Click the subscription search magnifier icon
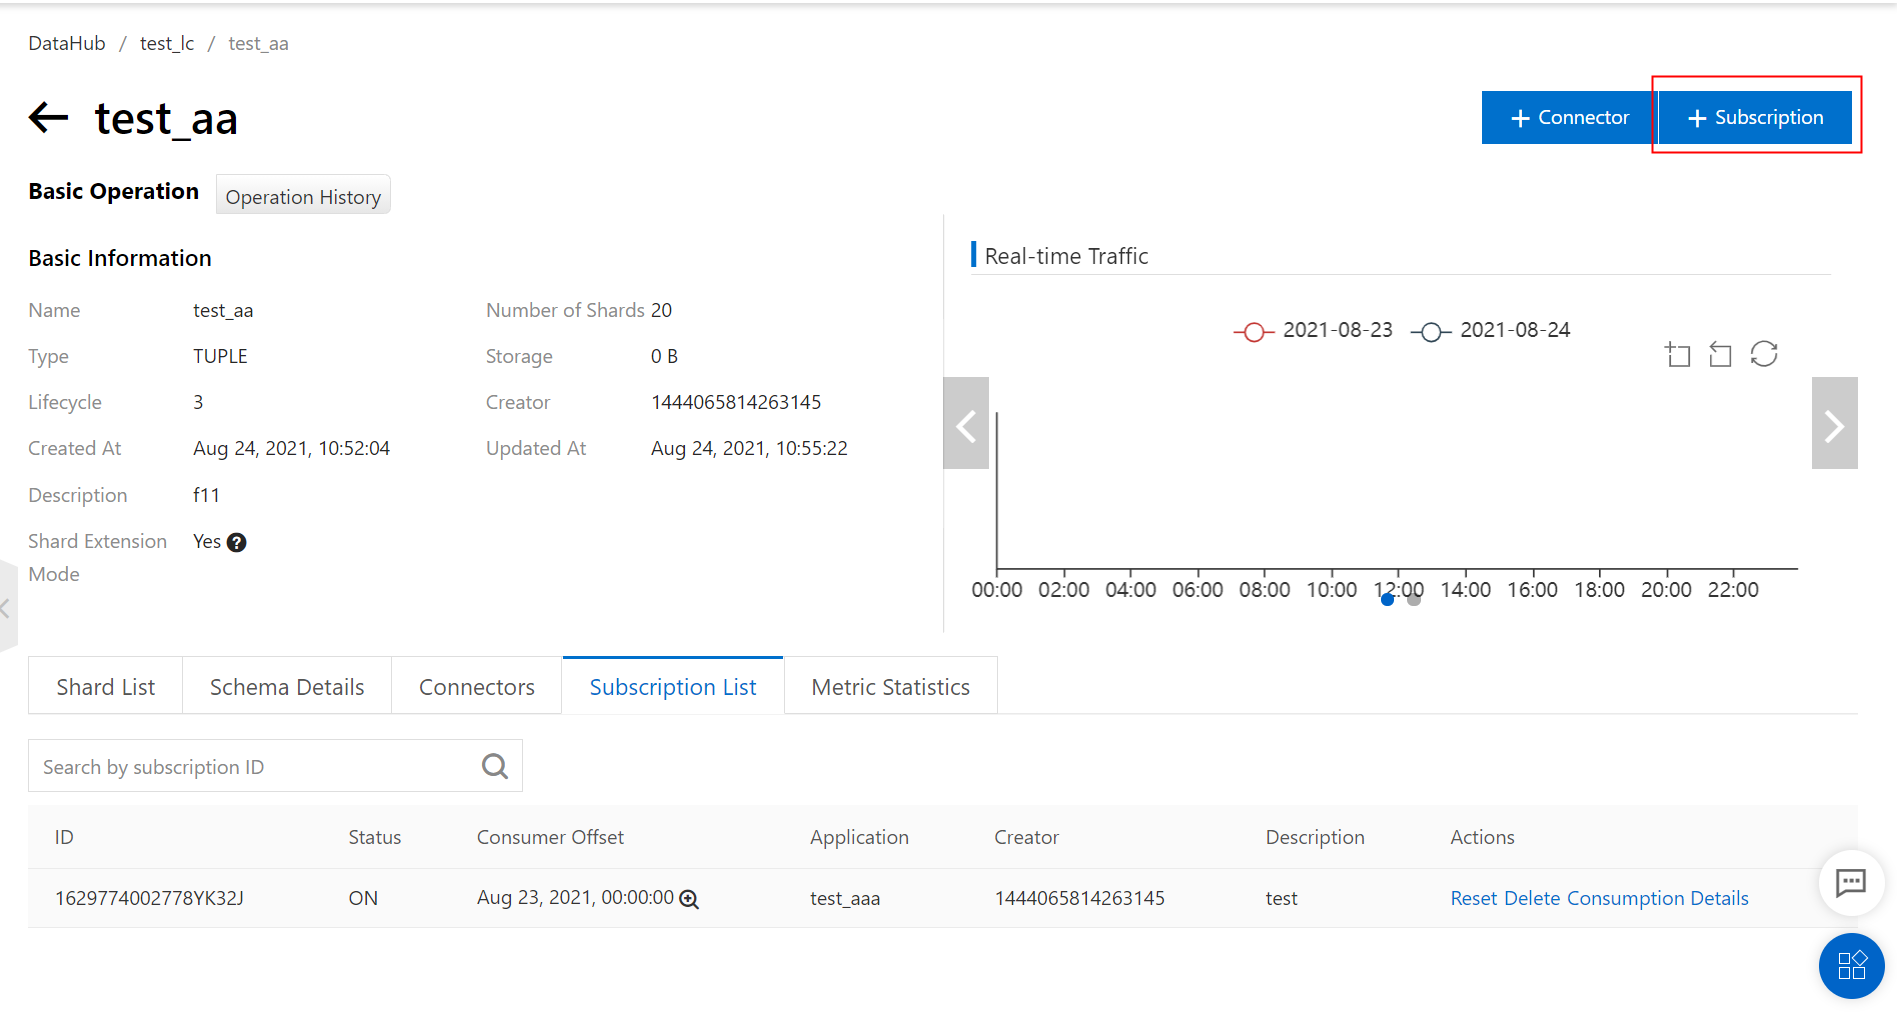This screenshot has width=1897, height=1021. tap(495, 767)
